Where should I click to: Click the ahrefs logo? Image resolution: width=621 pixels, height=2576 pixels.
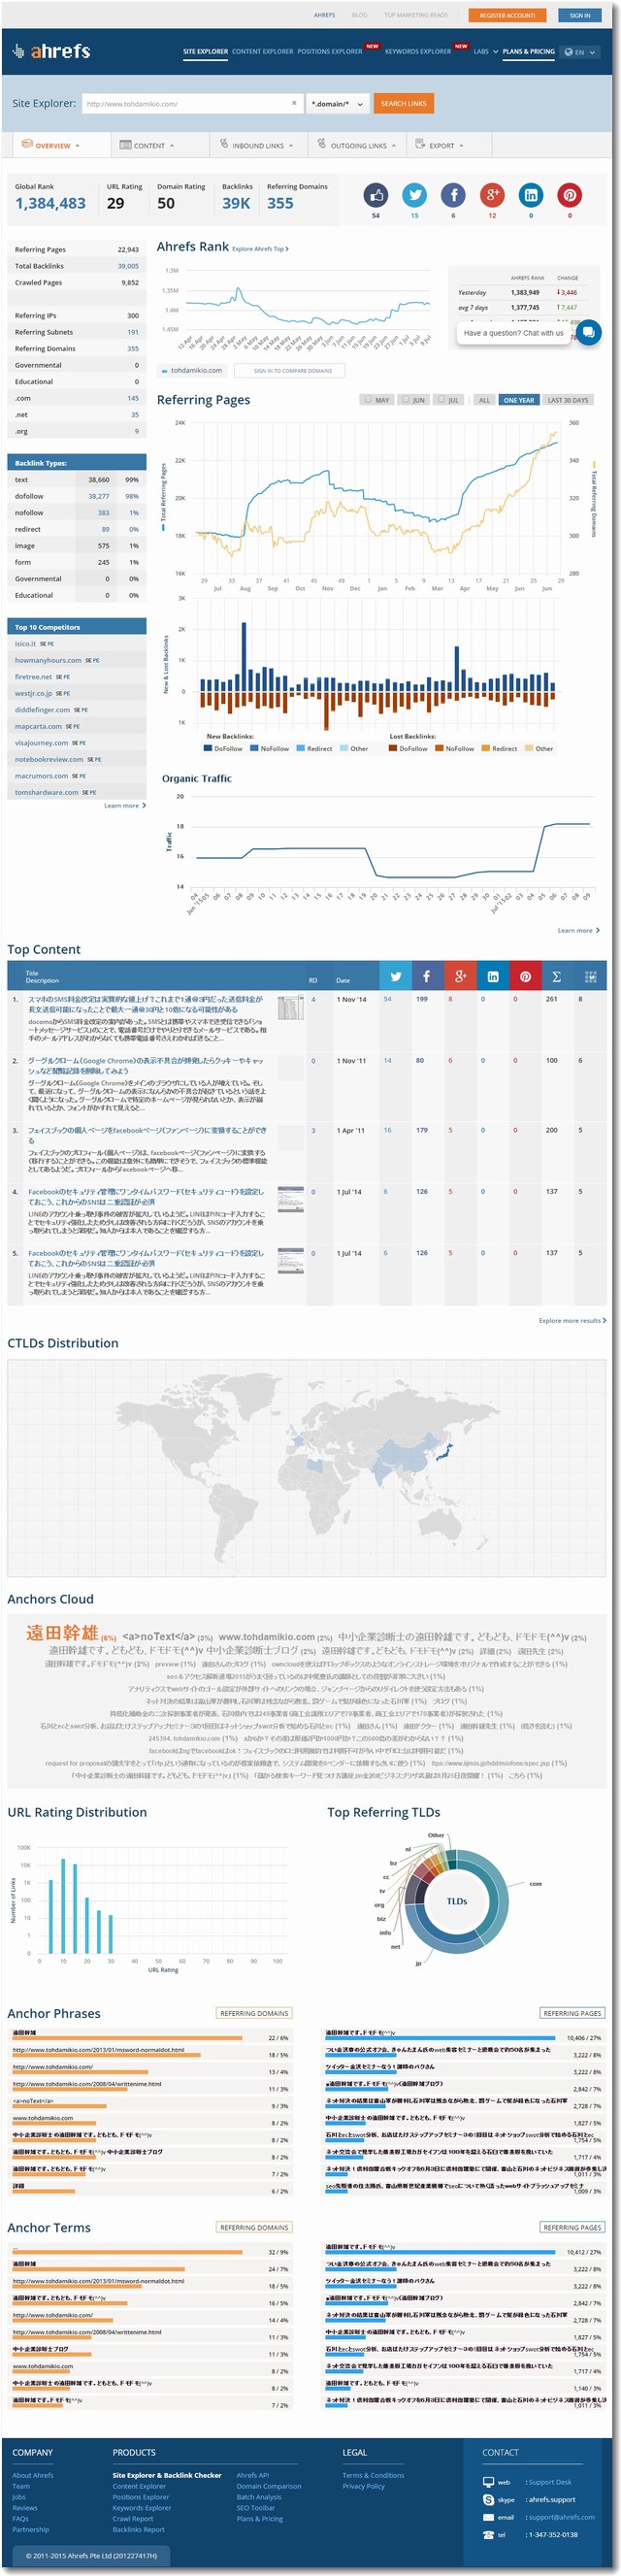[52, 51]
